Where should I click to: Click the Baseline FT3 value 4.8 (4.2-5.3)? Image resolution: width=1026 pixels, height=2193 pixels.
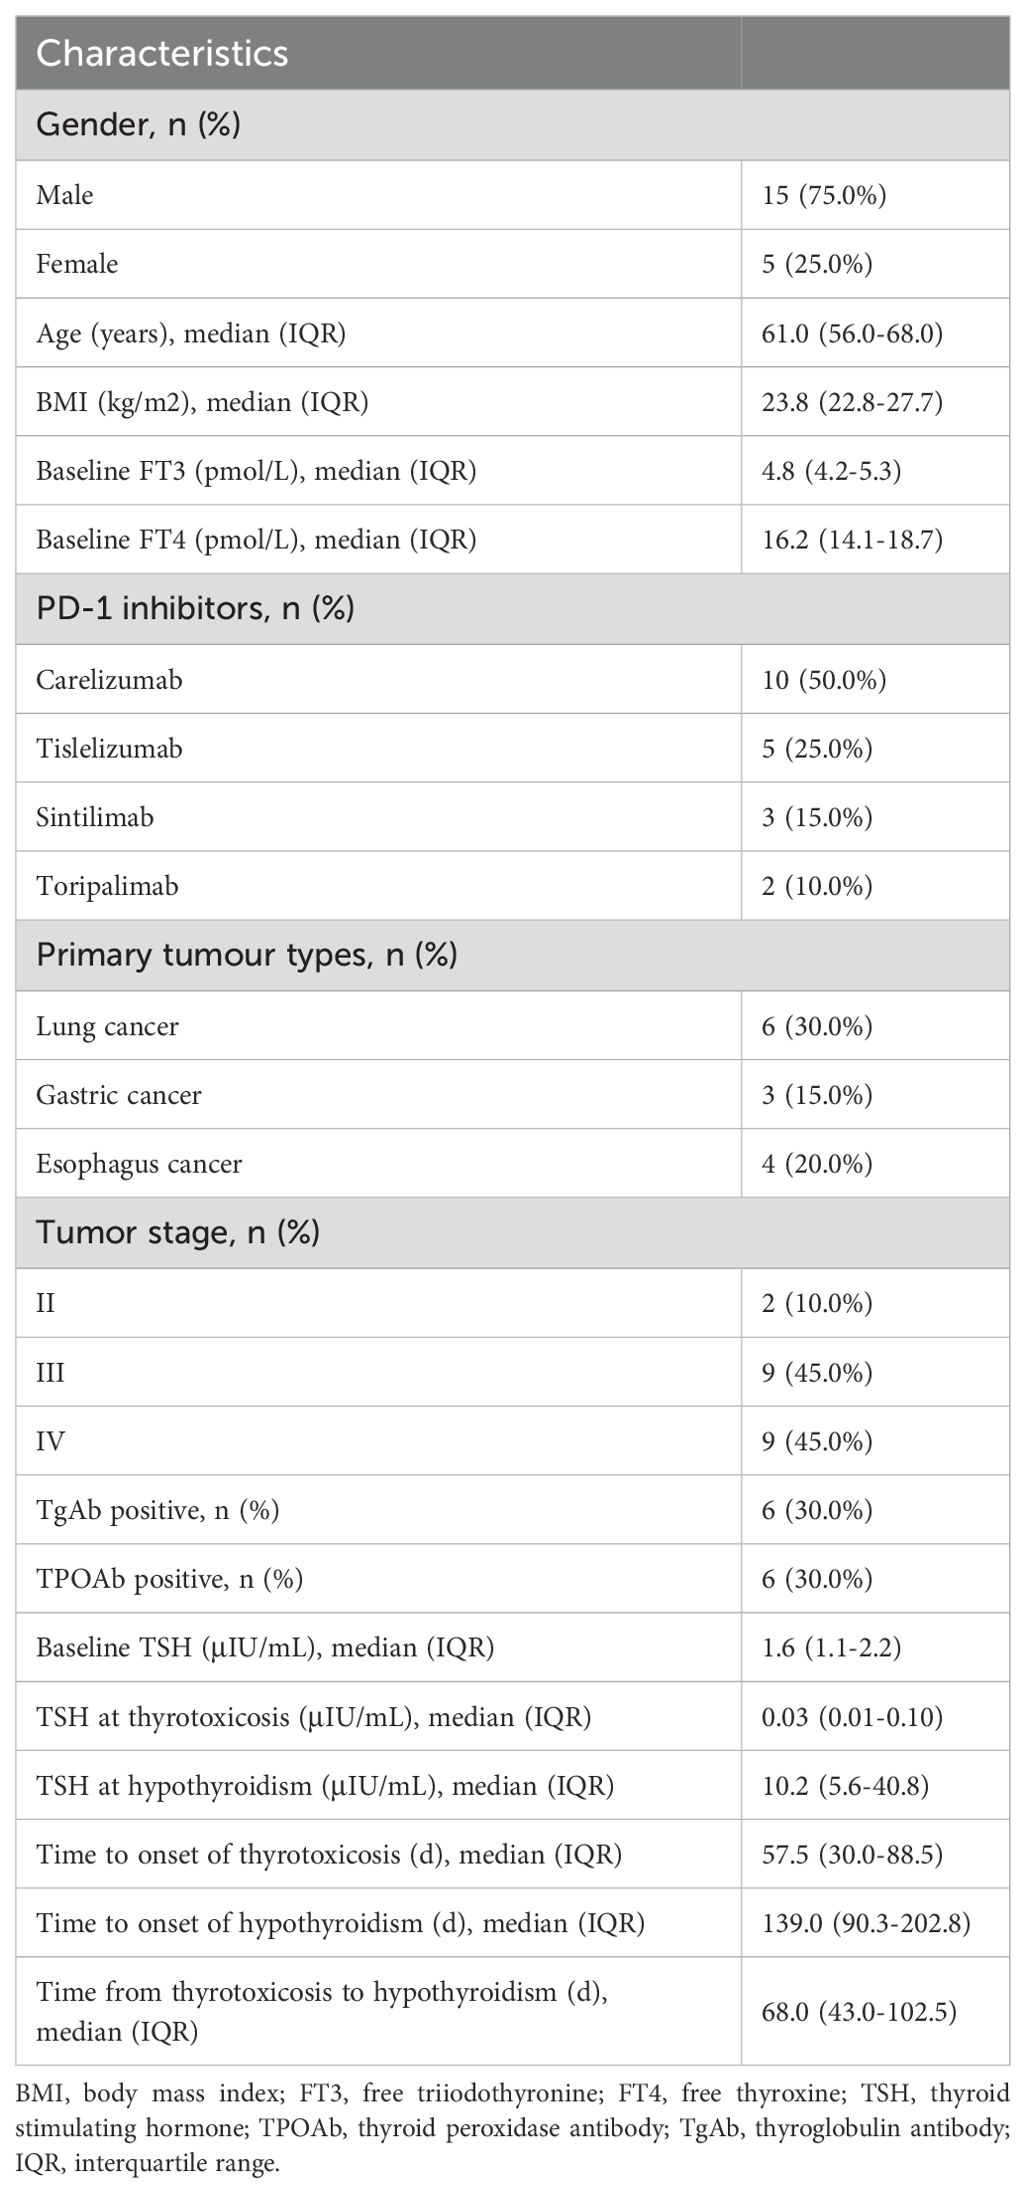coord(831,470)
